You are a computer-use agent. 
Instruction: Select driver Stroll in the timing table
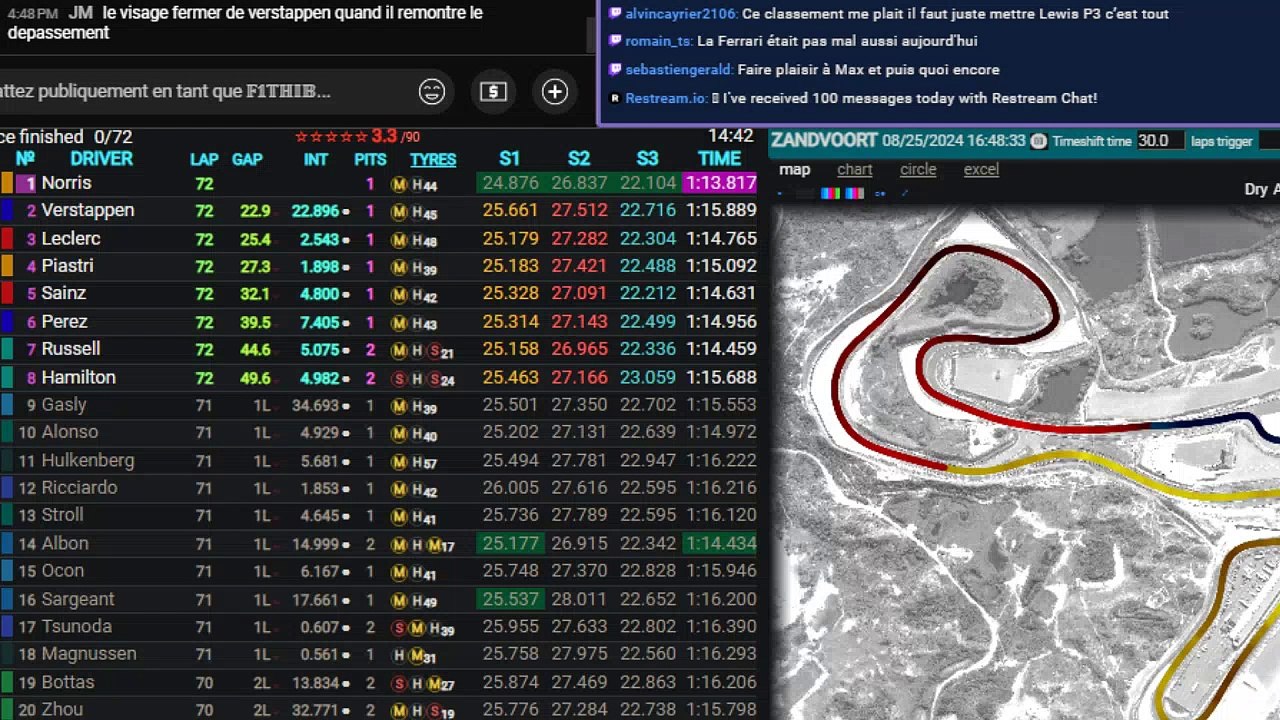[x=62, y=515]
